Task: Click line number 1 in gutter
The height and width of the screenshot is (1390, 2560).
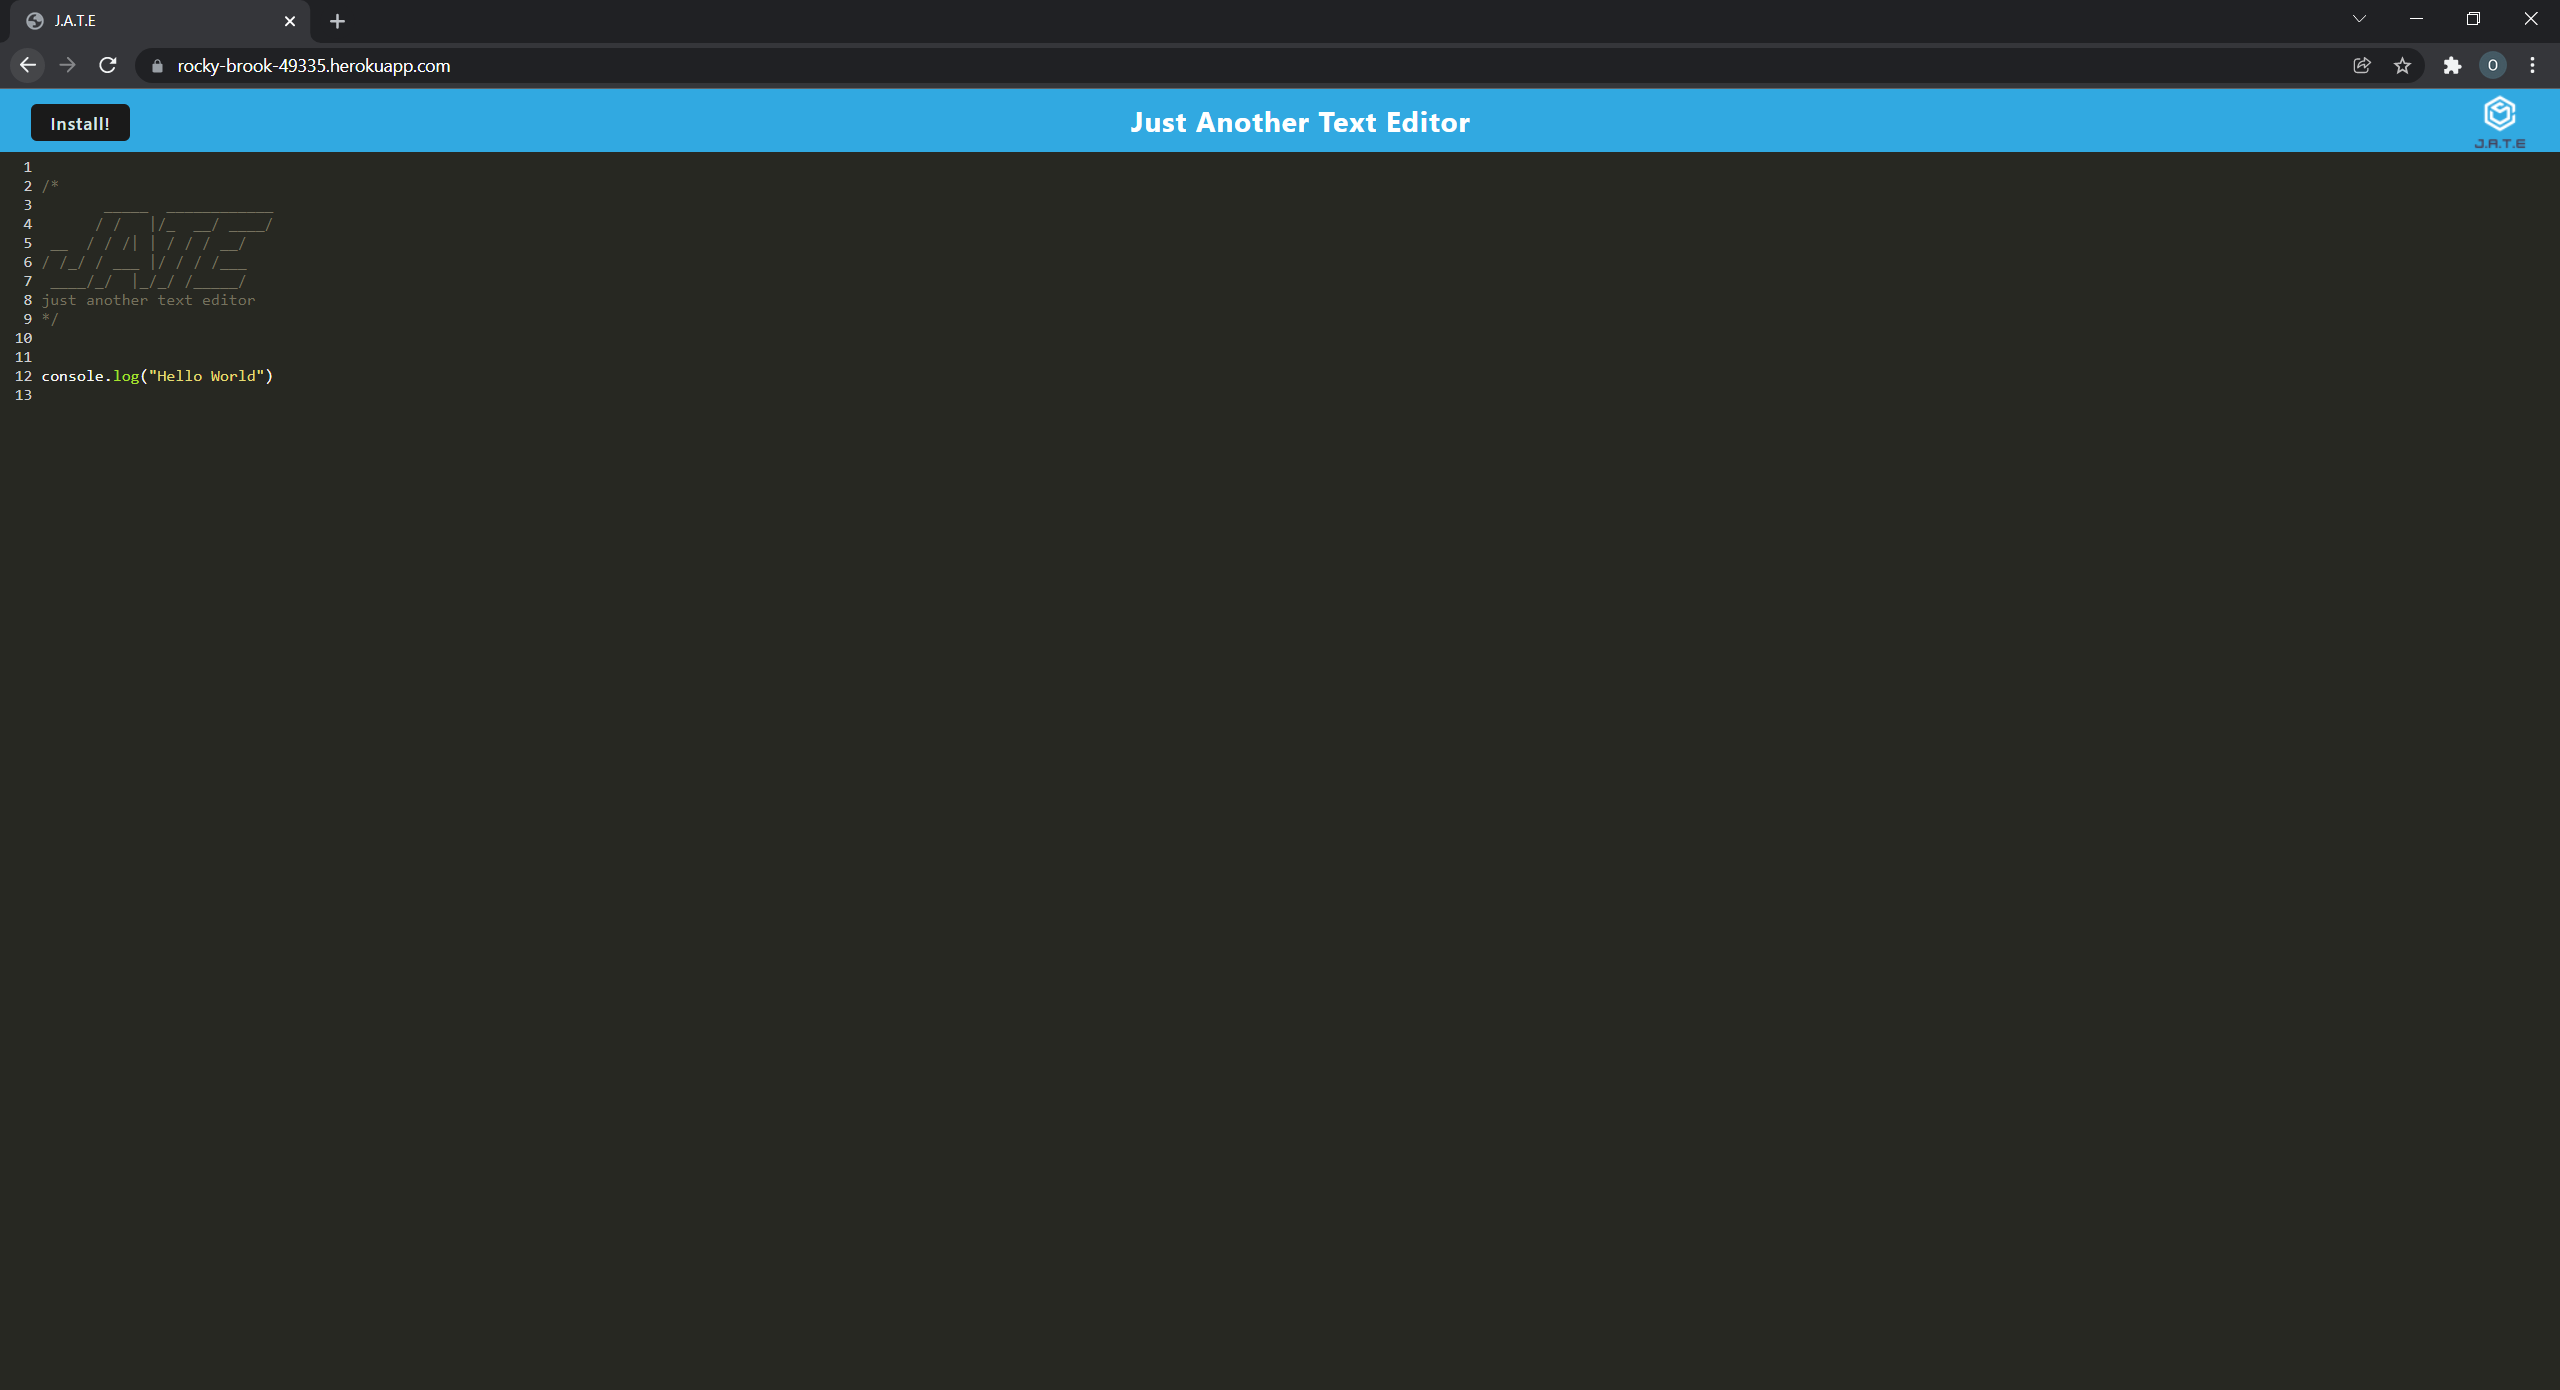Action: [x=27, y=167]
